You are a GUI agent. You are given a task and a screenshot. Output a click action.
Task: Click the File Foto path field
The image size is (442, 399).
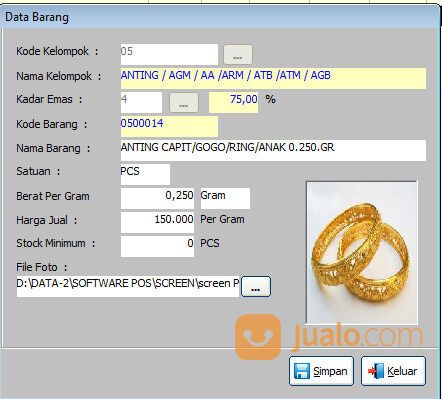[x=128, y=287]
